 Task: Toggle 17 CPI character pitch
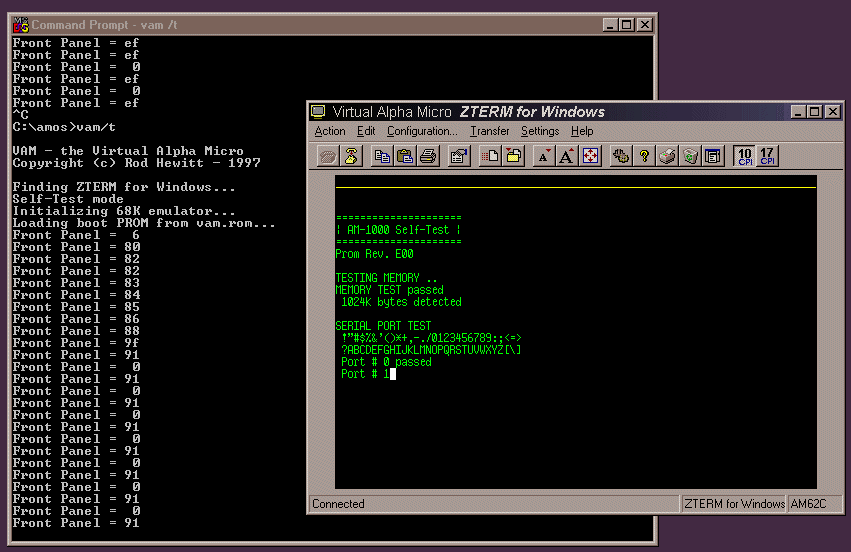pyautogui.click(x=768, y=156)
